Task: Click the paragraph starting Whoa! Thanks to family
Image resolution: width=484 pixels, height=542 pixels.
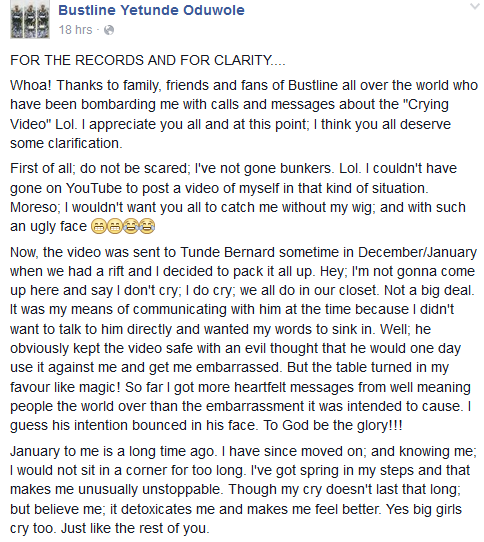Action: click(x=244, y=114)
